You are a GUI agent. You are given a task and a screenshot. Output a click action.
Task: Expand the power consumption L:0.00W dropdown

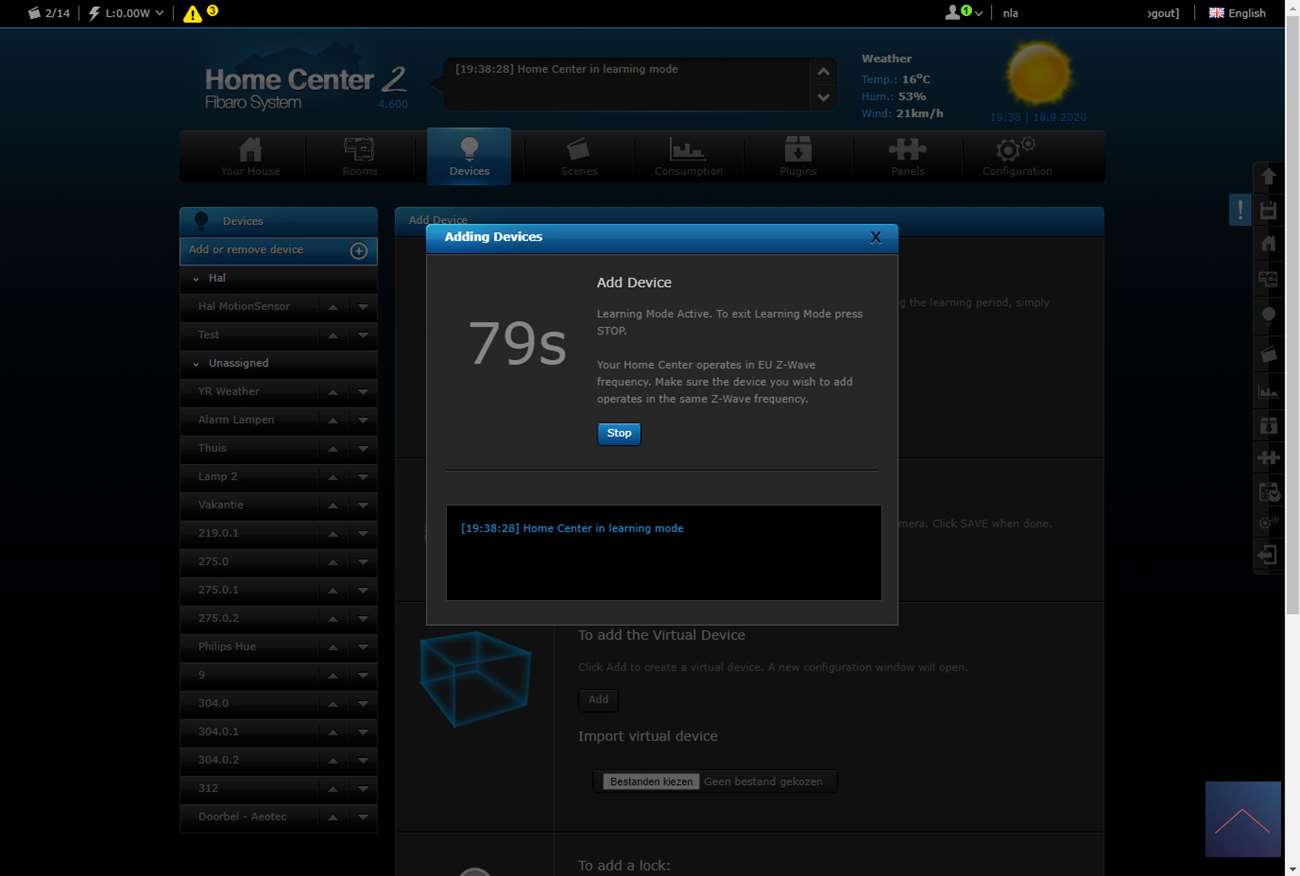click(127, 13)
